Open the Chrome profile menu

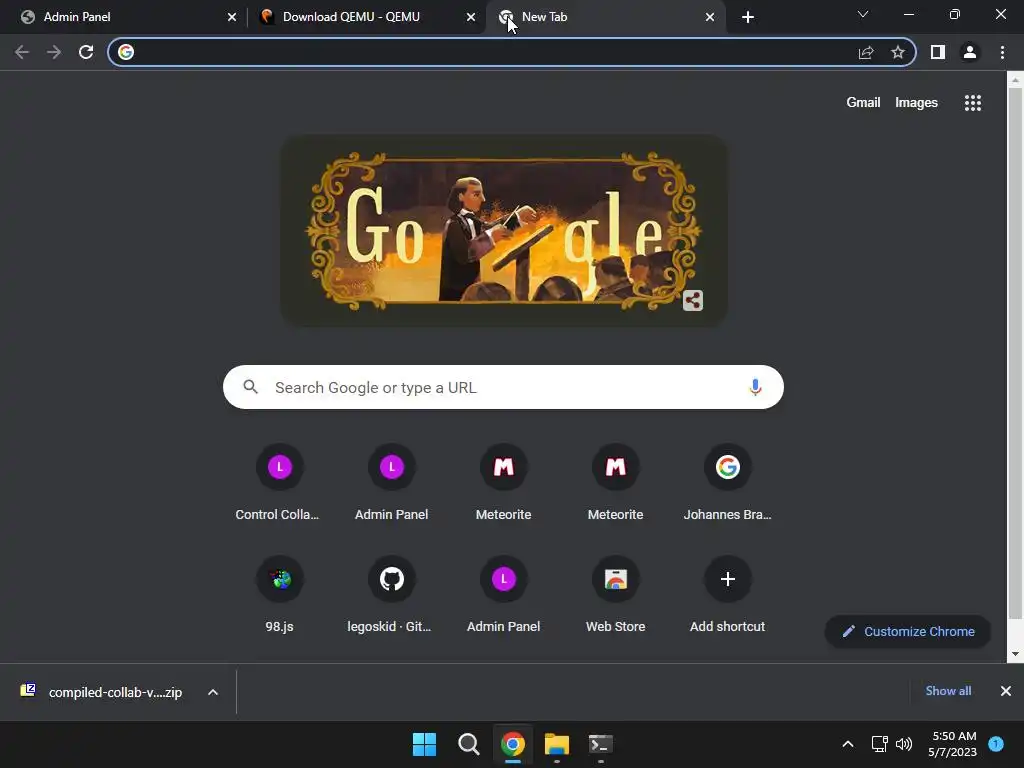point(970,52)
